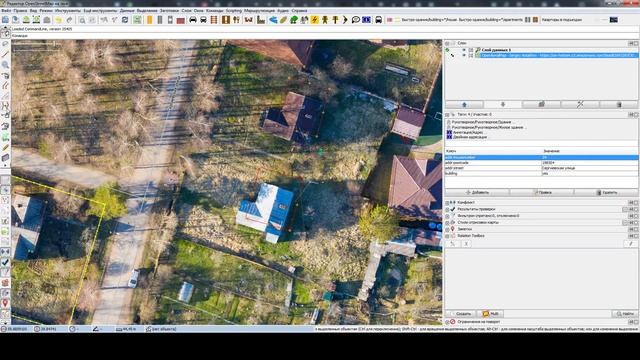
Task: Click the first black car preset icon
Action: click(193, 20)
